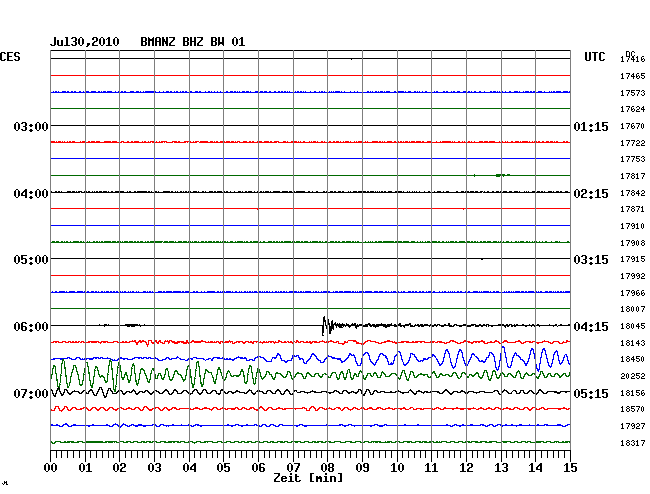Image resolution: width=650 pixels, height=494 pixels.
Task: Click the DC value "18317"
Action: (x=633, y=443)
